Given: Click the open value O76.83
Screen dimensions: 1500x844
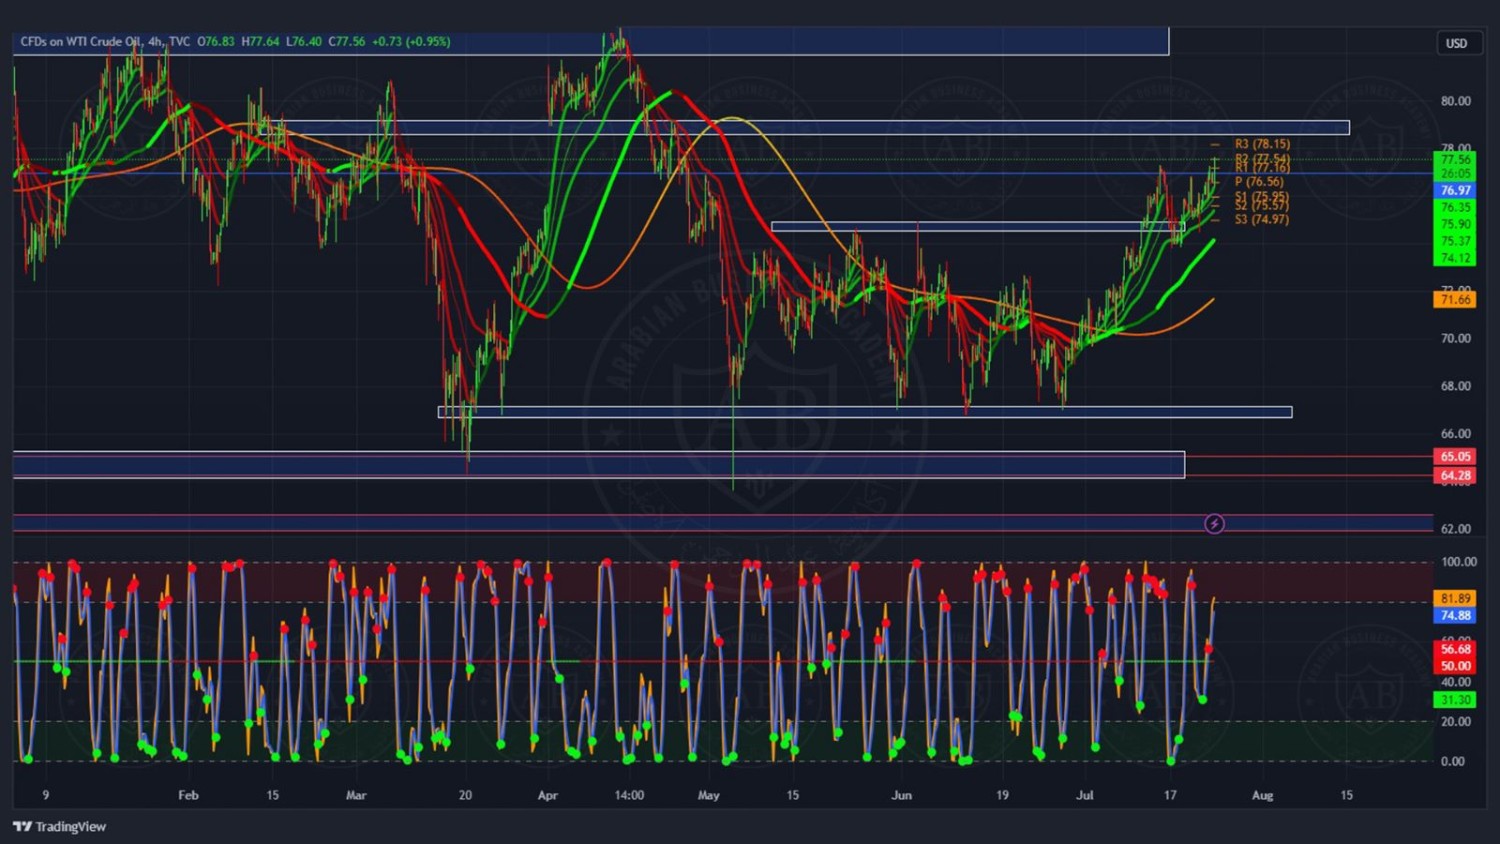Looking at the screenshot, I should tap(216, 41).
